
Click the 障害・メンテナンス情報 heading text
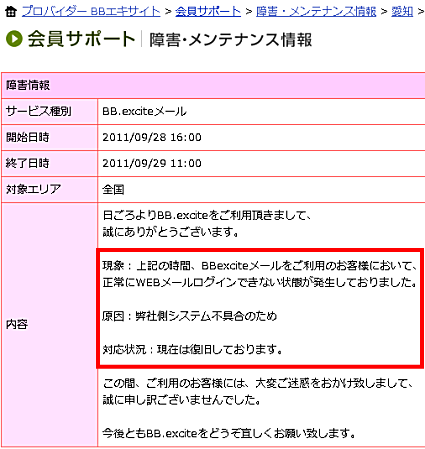pos(231,40)
